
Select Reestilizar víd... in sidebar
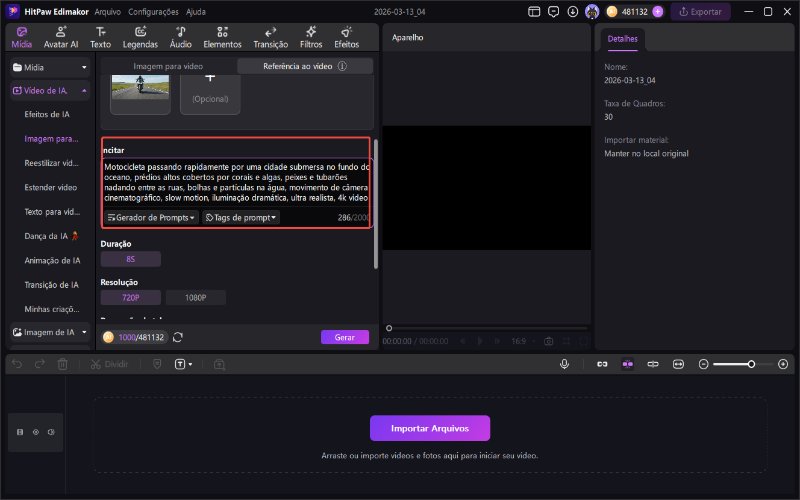(51, 163)
